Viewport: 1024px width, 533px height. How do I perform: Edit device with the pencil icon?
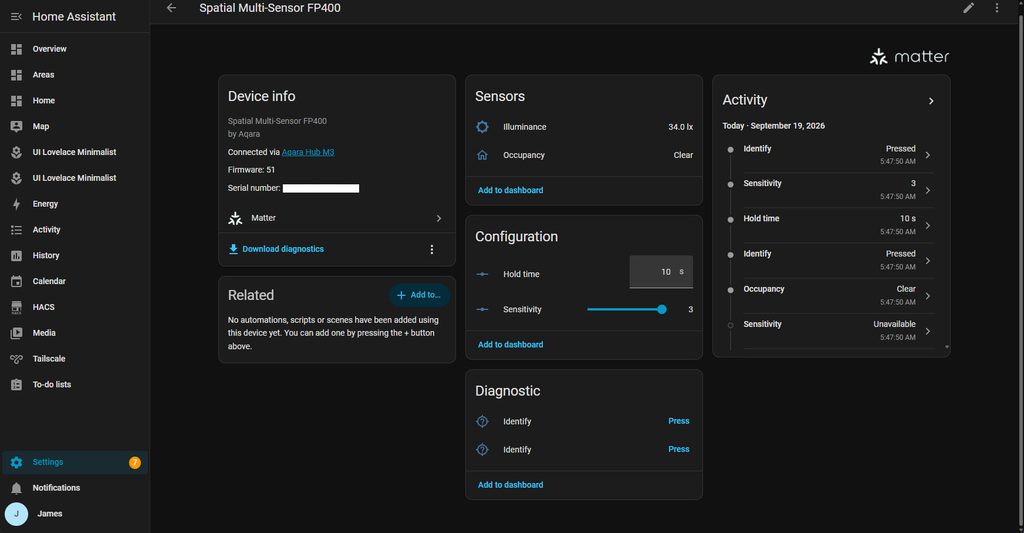click(968, 8)
